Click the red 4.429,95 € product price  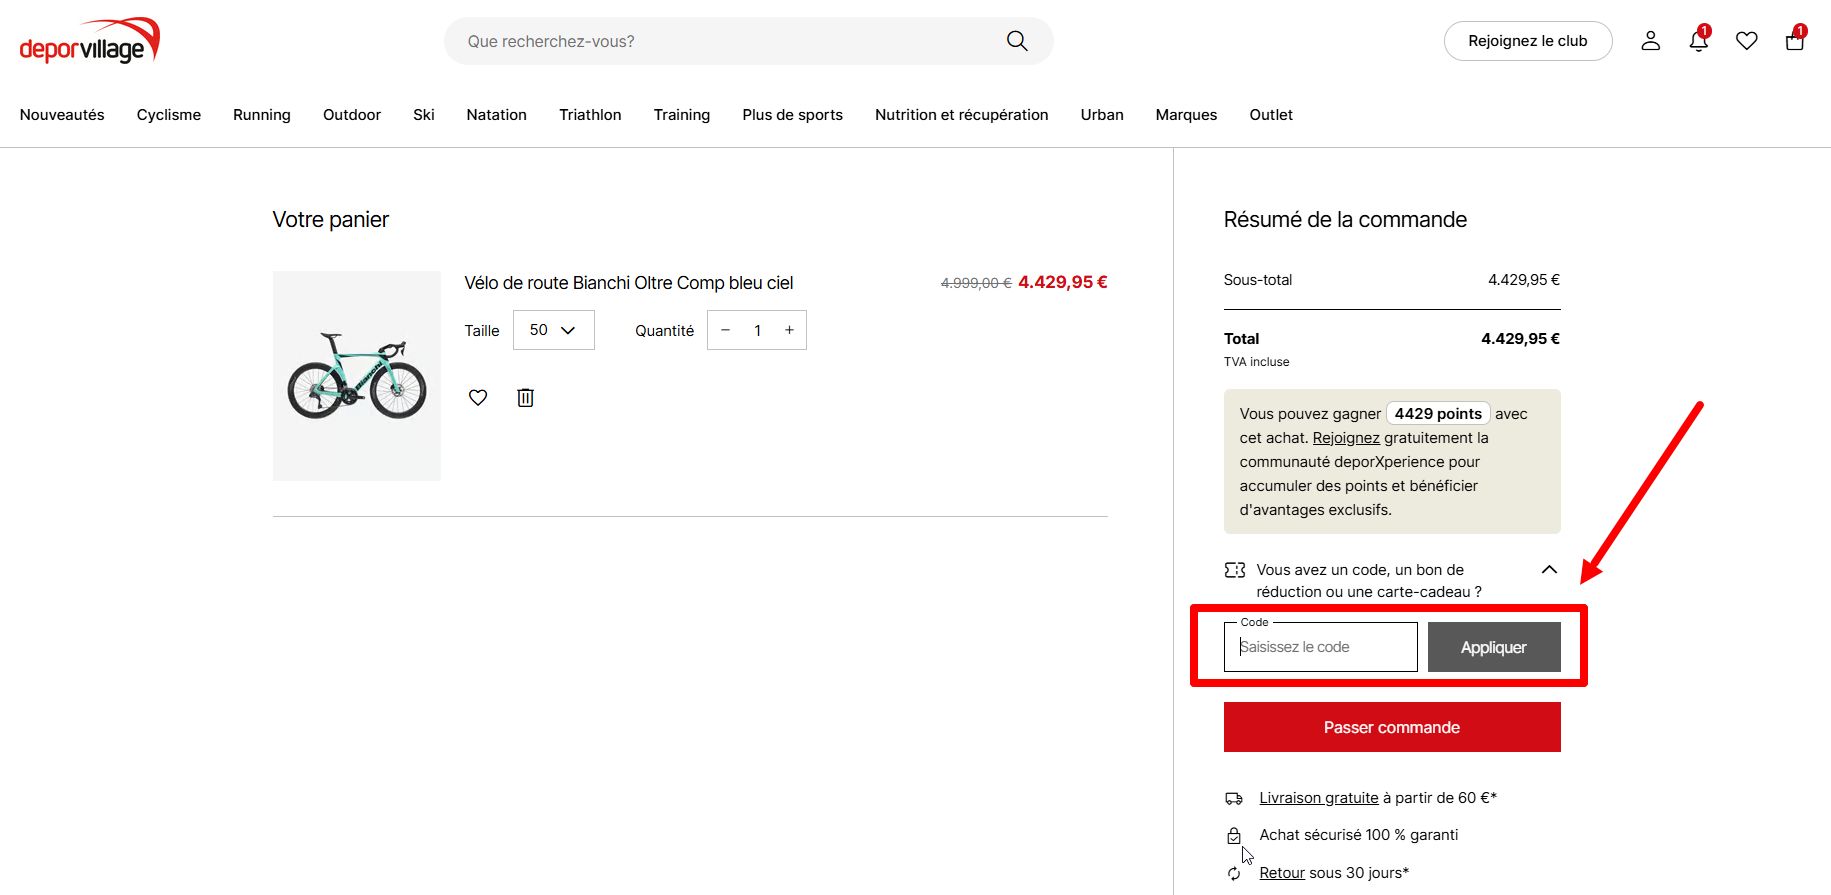click(x=1063, y=282)
